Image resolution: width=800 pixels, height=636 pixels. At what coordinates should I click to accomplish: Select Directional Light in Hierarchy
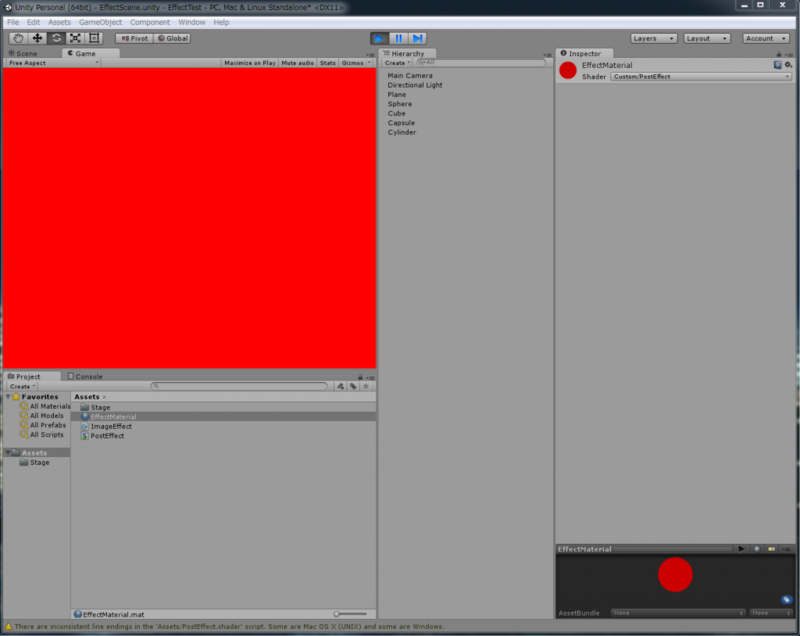tap(415, 85)
